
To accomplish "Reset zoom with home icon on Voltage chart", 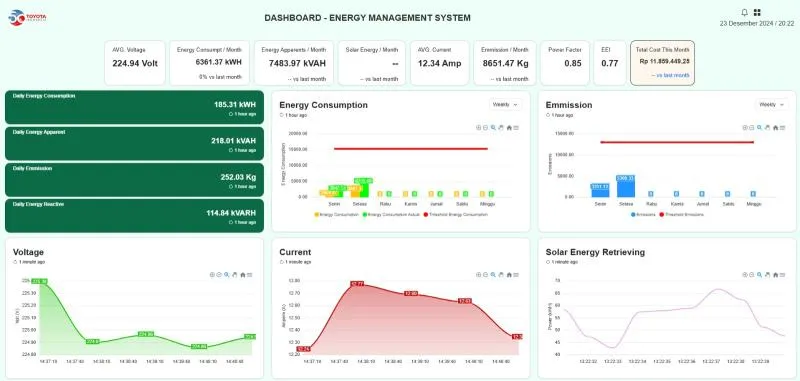I will [243, 274].
